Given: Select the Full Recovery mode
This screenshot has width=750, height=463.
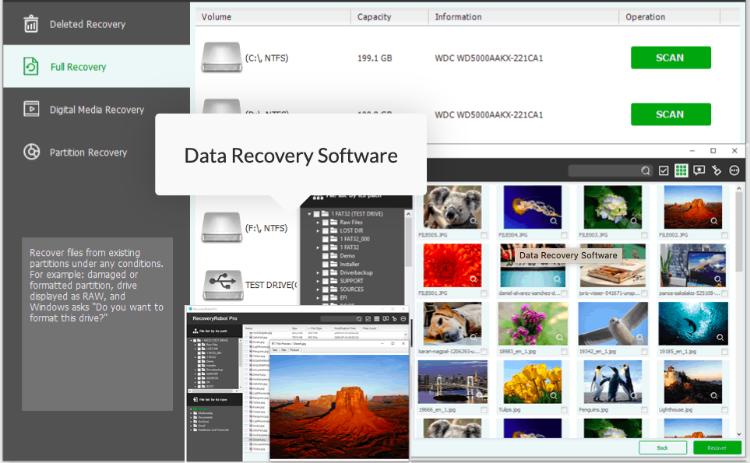Looking at the screenshot, I should [96, 66].
